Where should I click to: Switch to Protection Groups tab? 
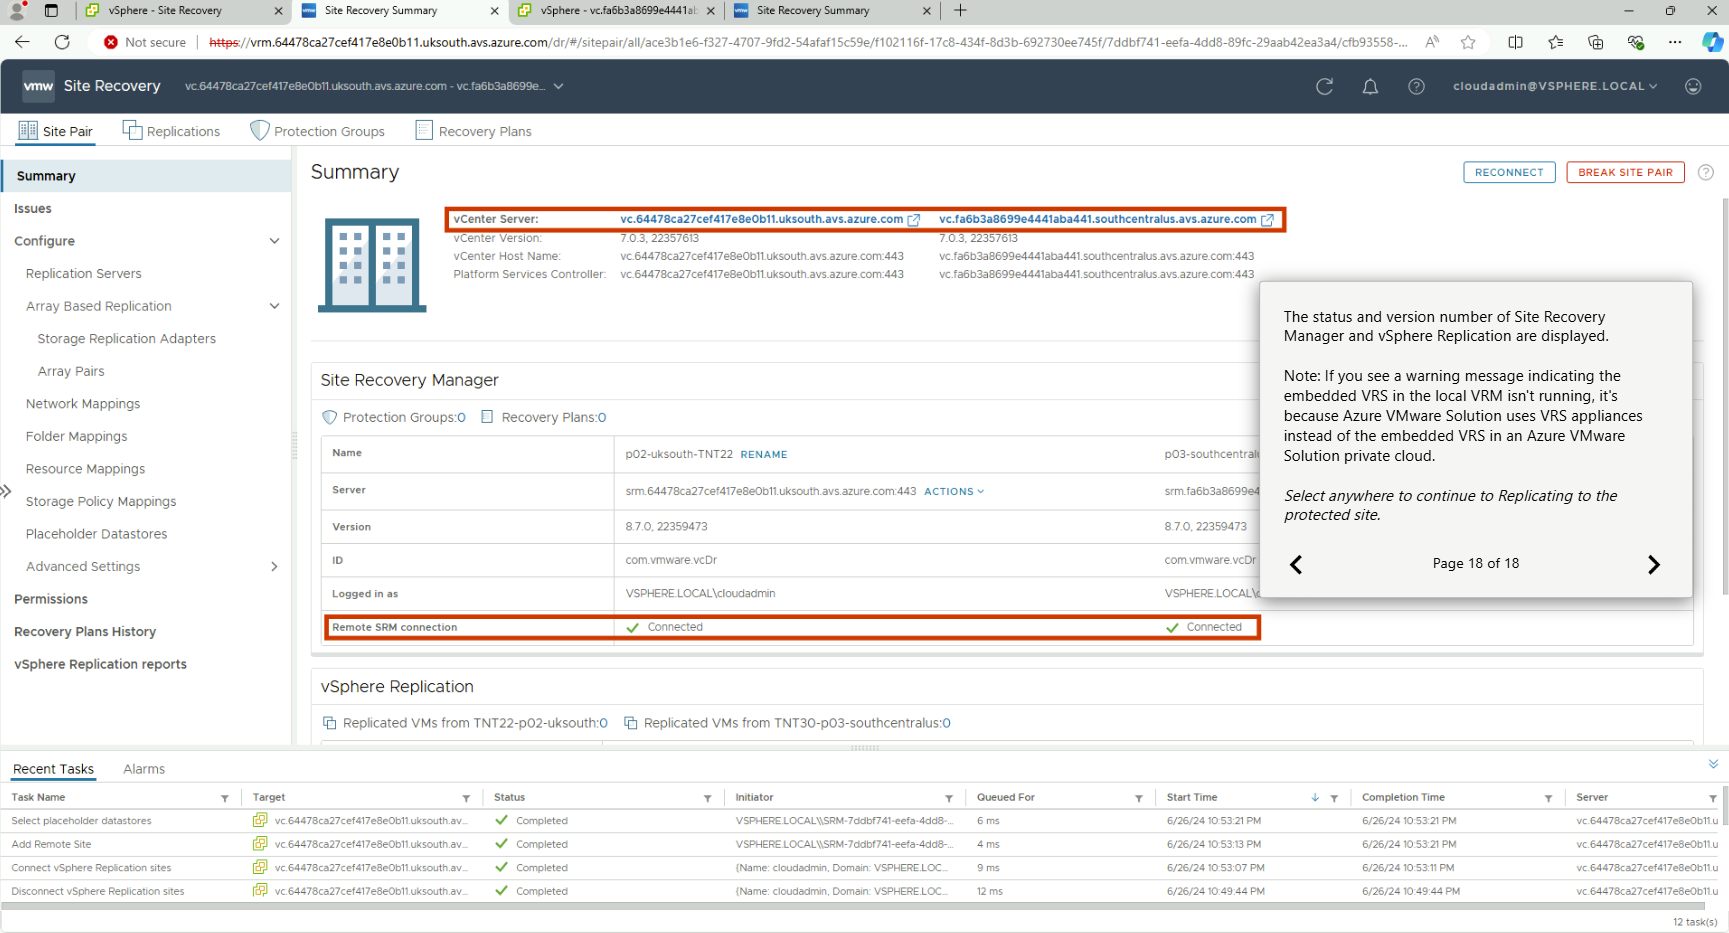(317, 131)
